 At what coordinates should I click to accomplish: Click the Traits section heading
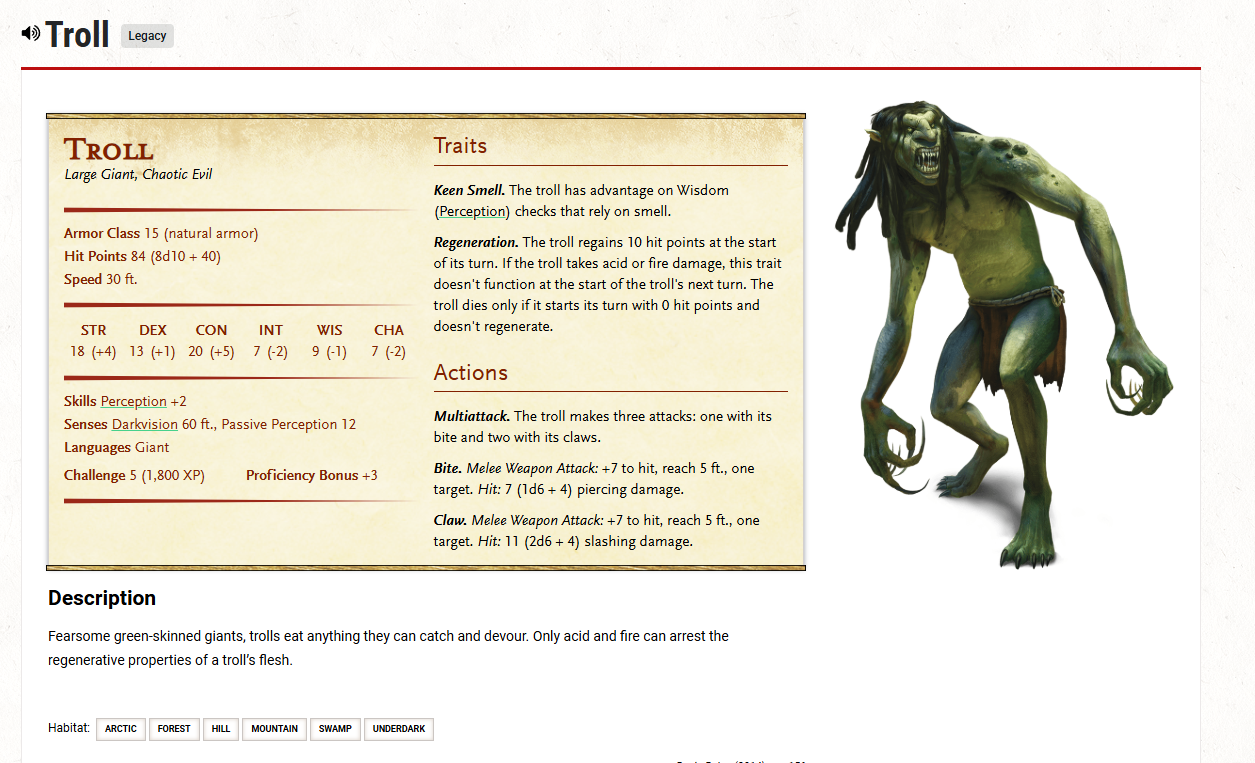coord(460,146)
